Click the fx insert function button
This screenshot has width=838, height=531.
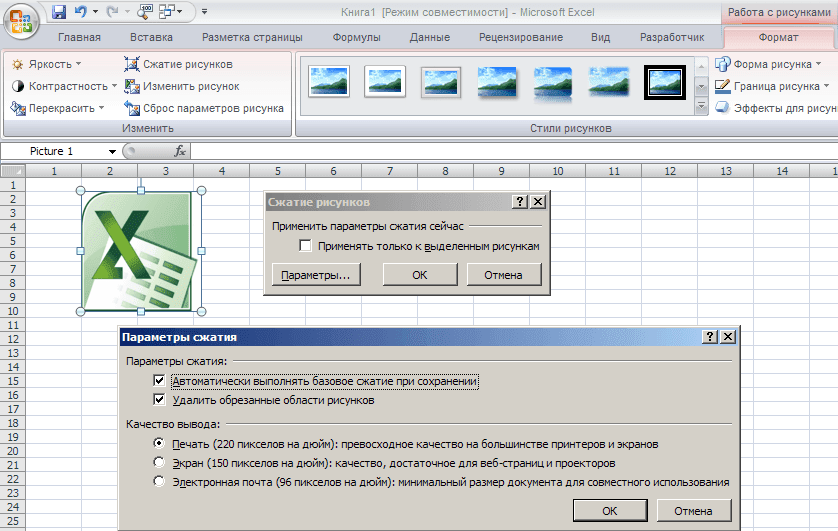coord(180,151)
